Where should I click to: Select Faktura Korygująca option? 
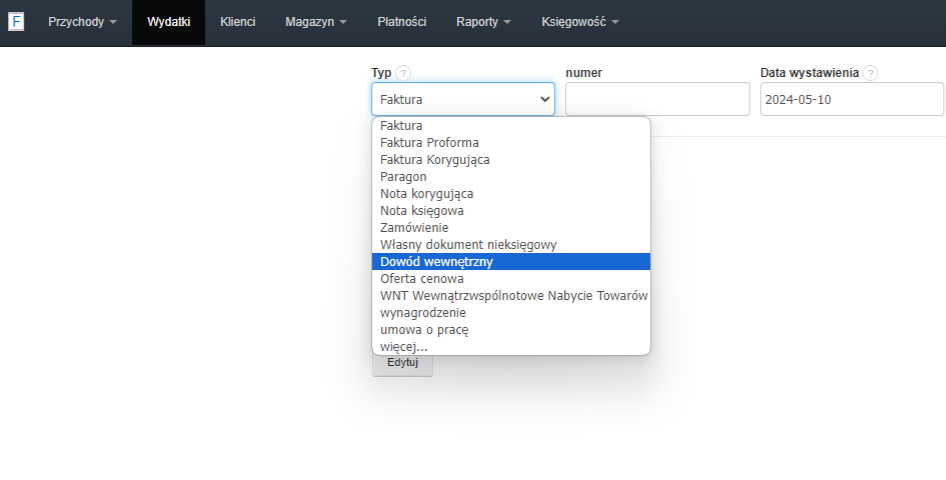pos(511,160)
